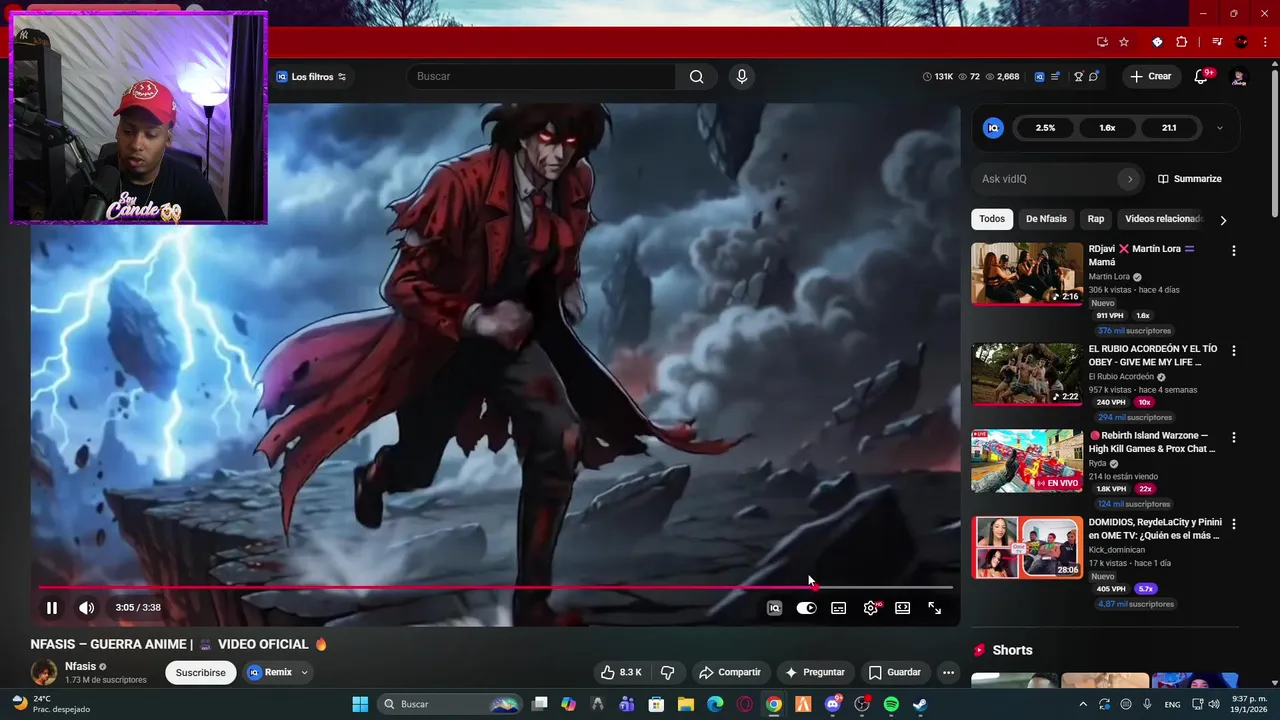The height and width of the screenshot is (720, 1280).
Task: Click the Suscribirse button
Action: click(x=201, y=672)
